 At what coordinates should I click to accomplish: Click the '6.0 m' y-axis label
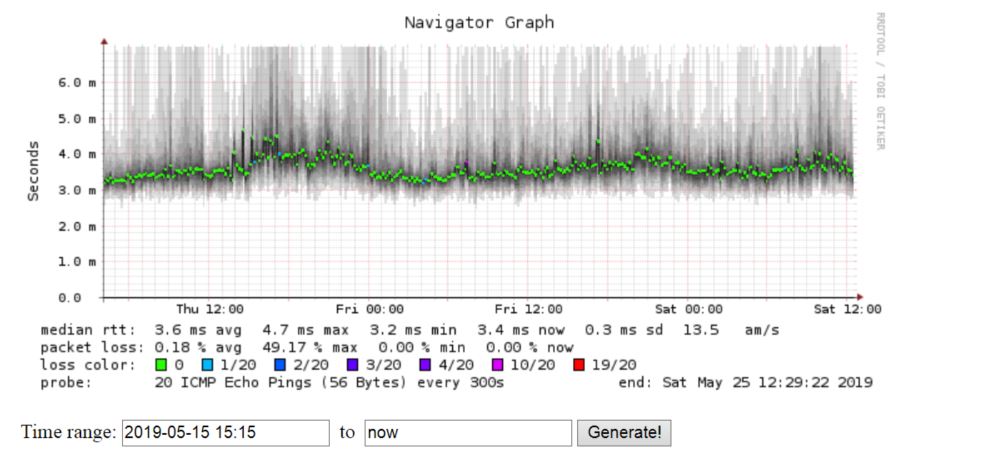[x=78, y=83]
